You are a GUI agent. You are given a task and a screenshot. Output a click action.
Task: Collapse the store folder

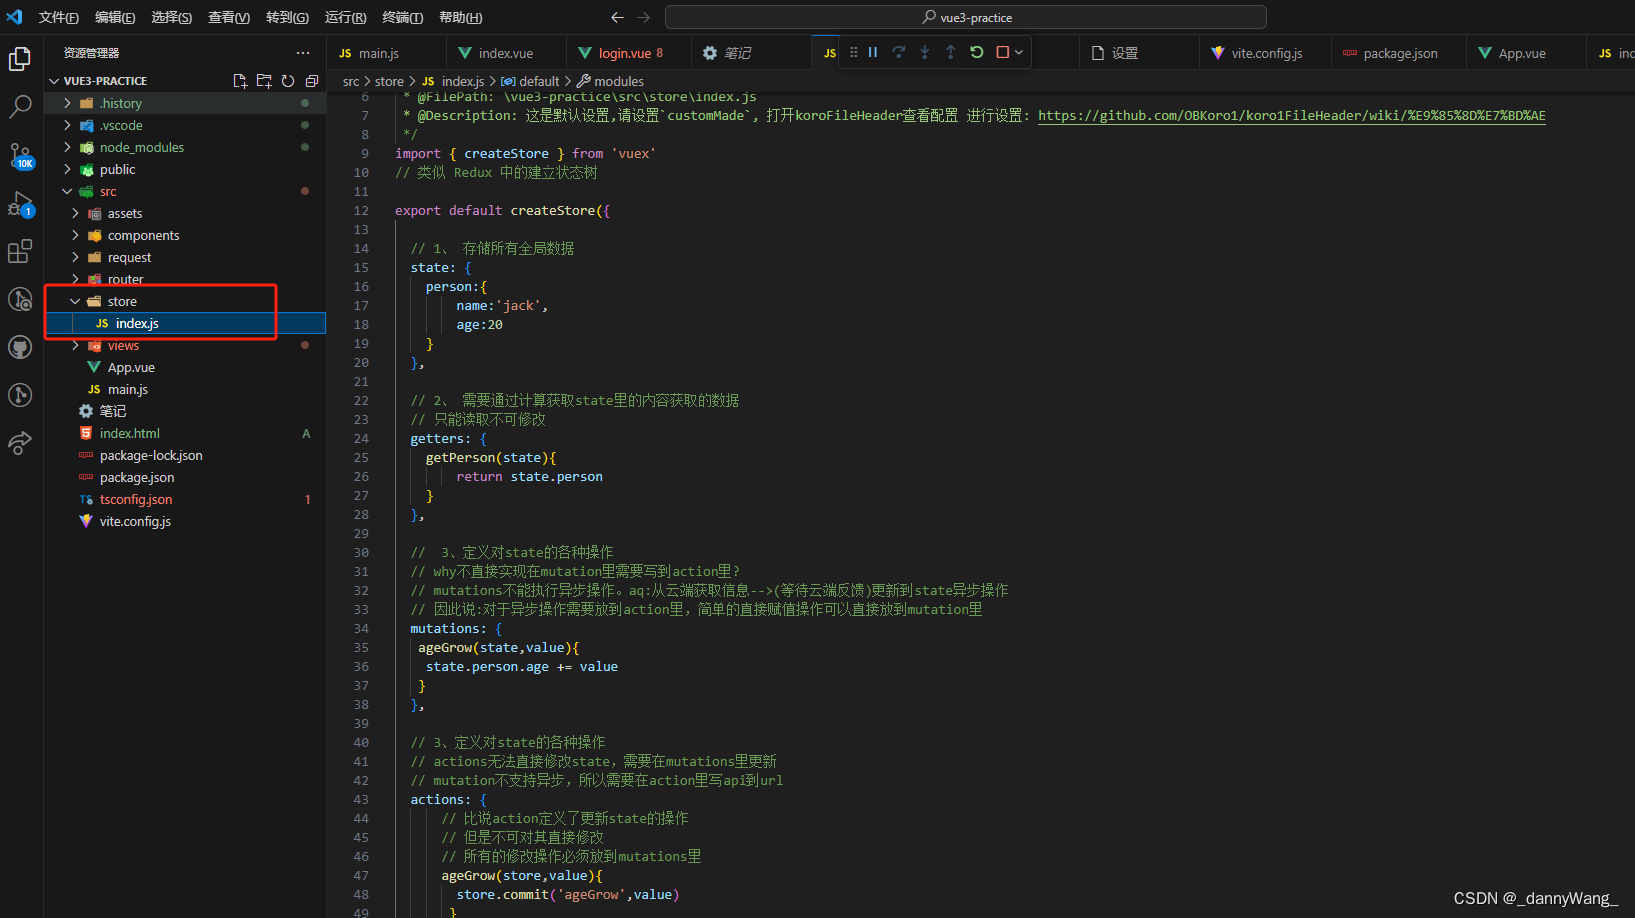tap(185, 301)
